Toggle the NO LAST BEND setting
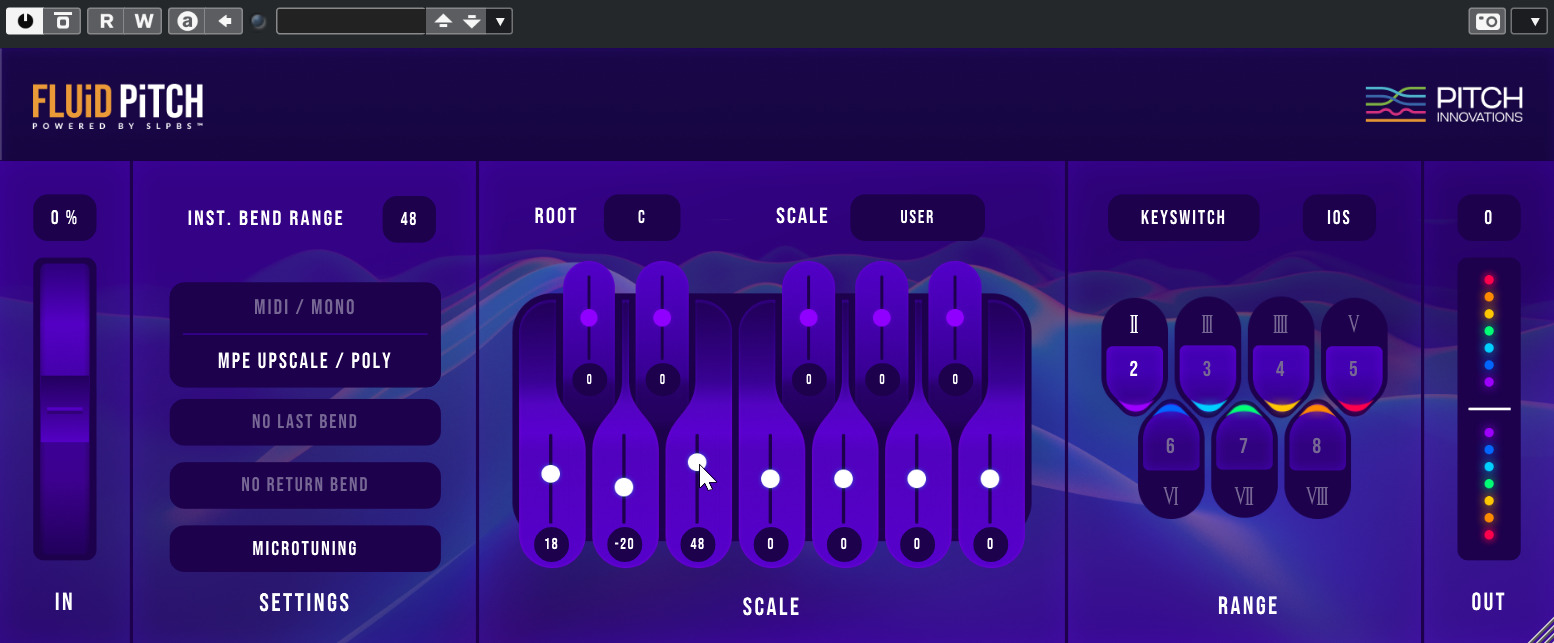The width and height of the screenshot is (1554, 643). point(305,422)
